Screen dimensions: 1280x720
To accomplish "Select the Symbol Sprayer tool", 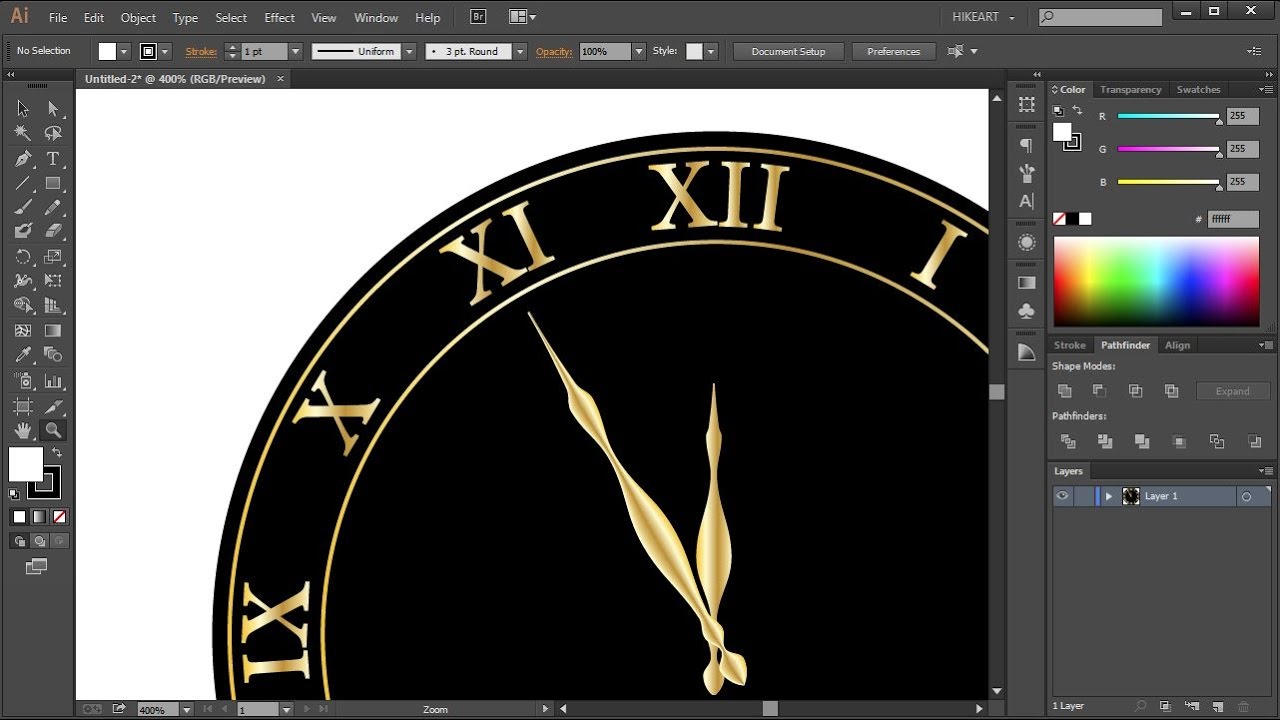I will tap(23, 381).
